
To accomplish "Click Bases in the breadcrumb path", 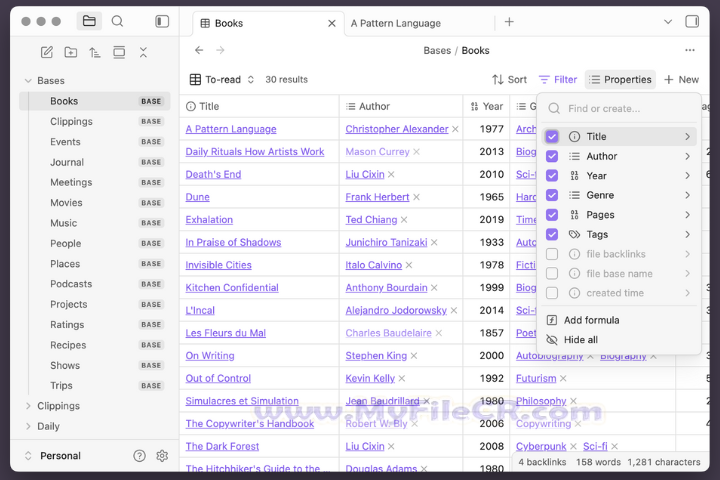I will pyautogui.click(x=437, y=51).
